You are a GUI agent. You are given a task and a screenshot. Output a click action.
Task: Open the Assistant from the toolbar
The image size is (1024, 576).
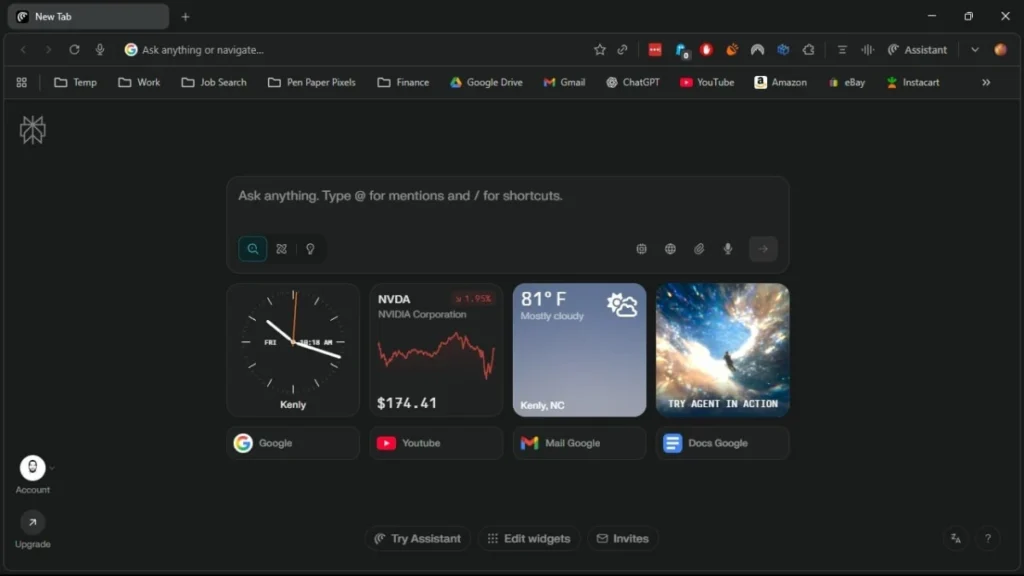pyautogui.click(x=917, y=49)
